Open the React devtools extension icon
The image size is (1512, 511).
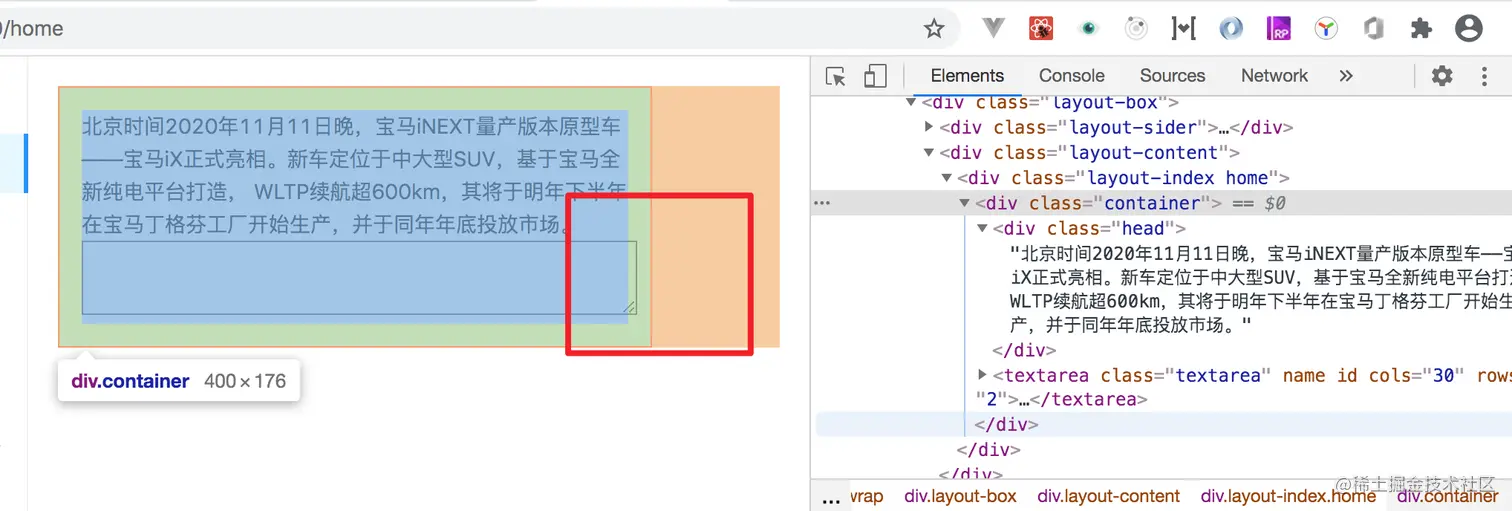coord(1042,29)
